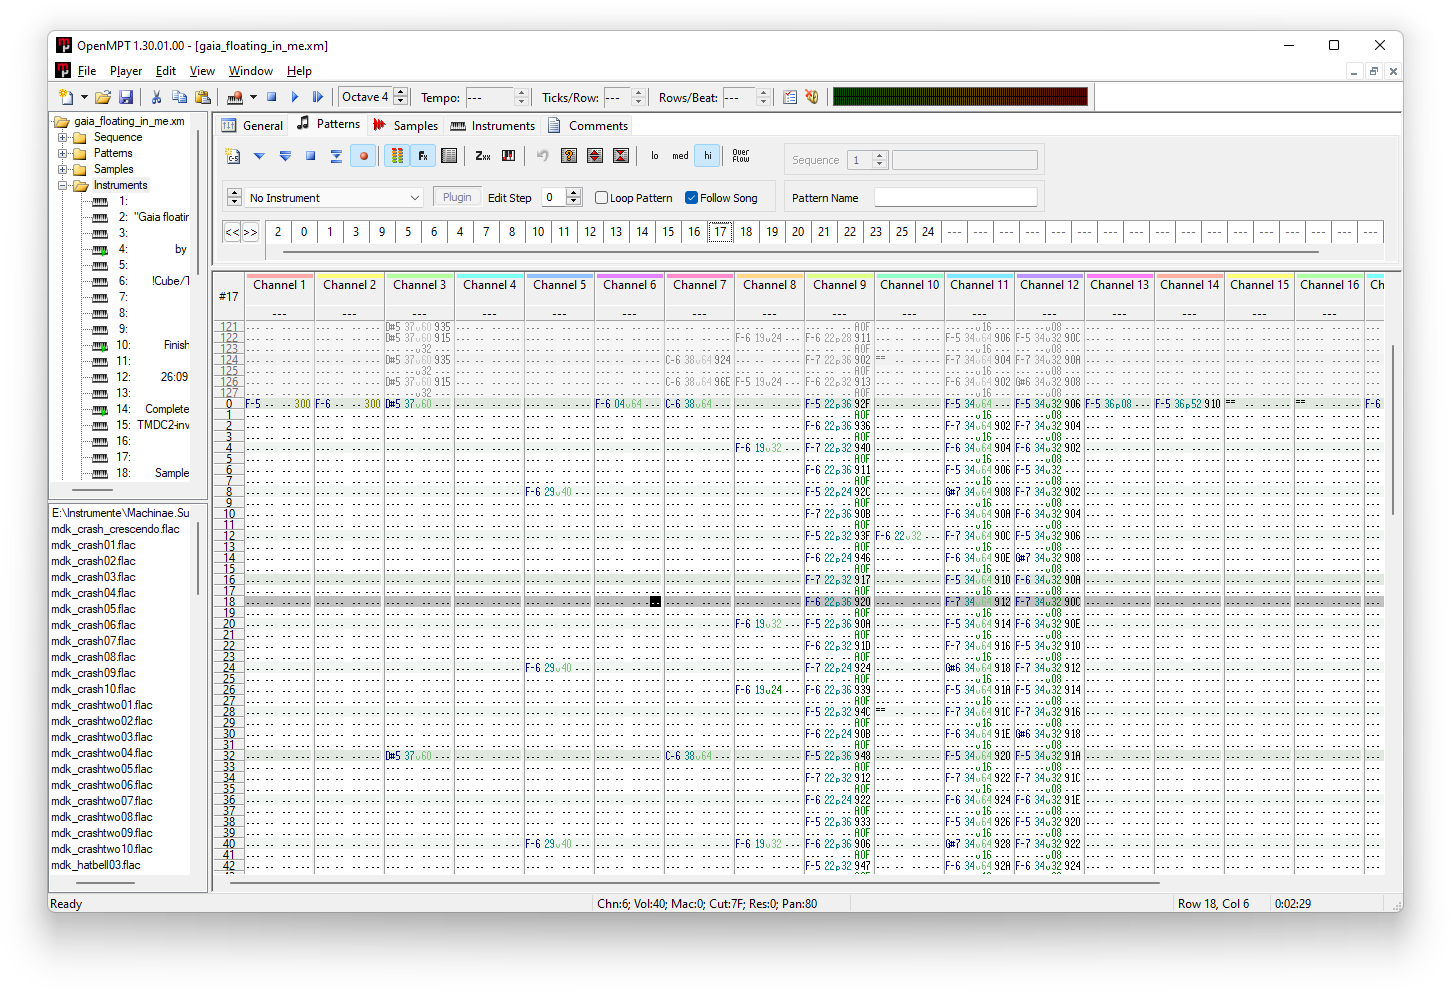Click the Zxx macro configuration icon
1451x992 pixels.
(x=483, y=156)
